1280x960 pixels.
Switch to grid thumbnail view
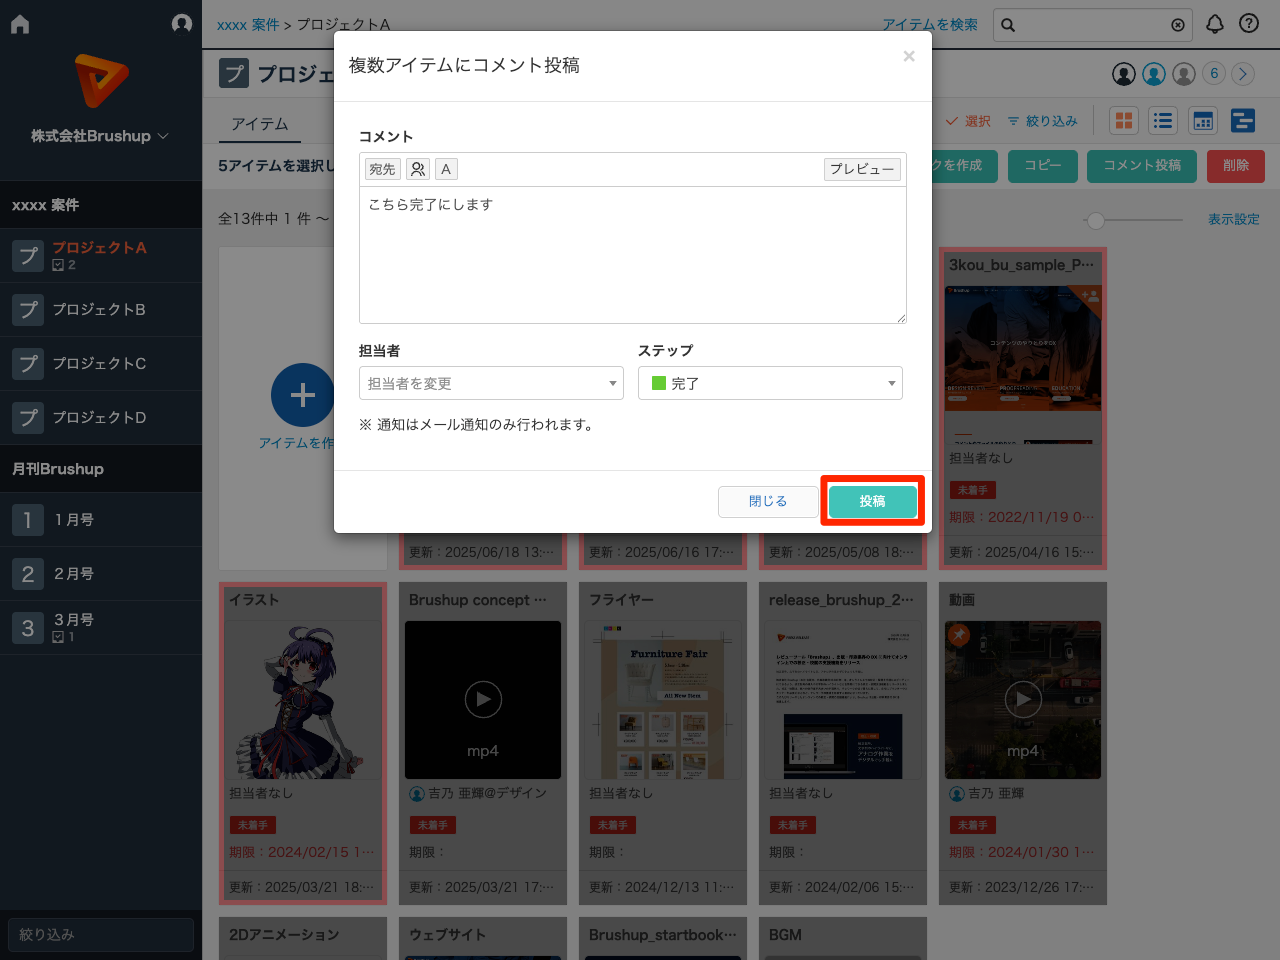tap(1124, 121)
